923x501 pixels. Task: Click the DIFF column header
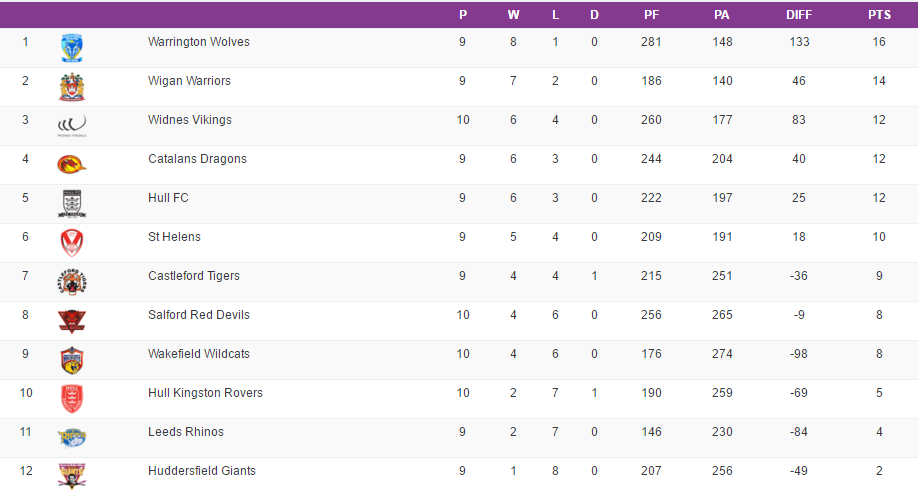(x=799, y=15)
